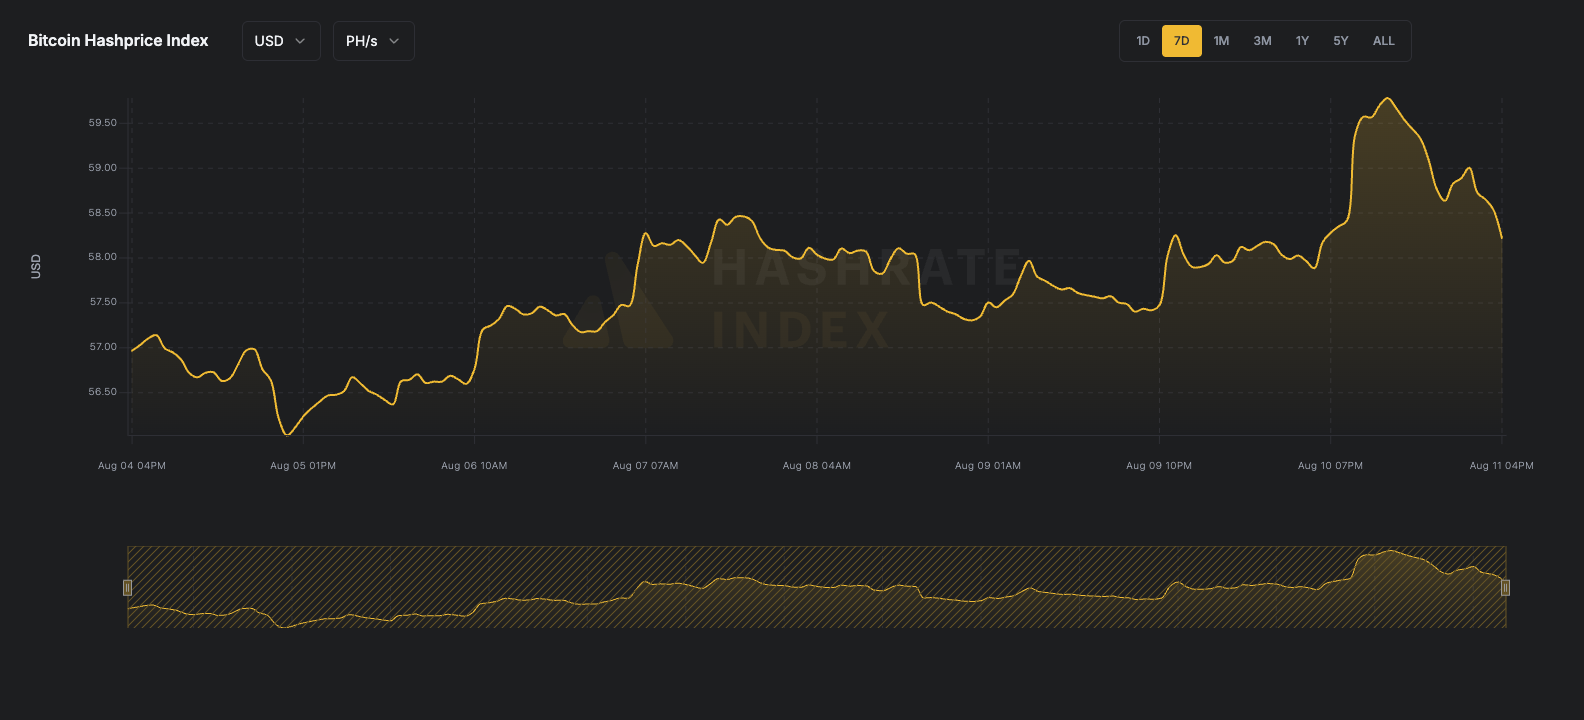Click the 58.50 y-axis value
Image resolution: width=1584 pixels, height=720 pixels.
[103, 213]
